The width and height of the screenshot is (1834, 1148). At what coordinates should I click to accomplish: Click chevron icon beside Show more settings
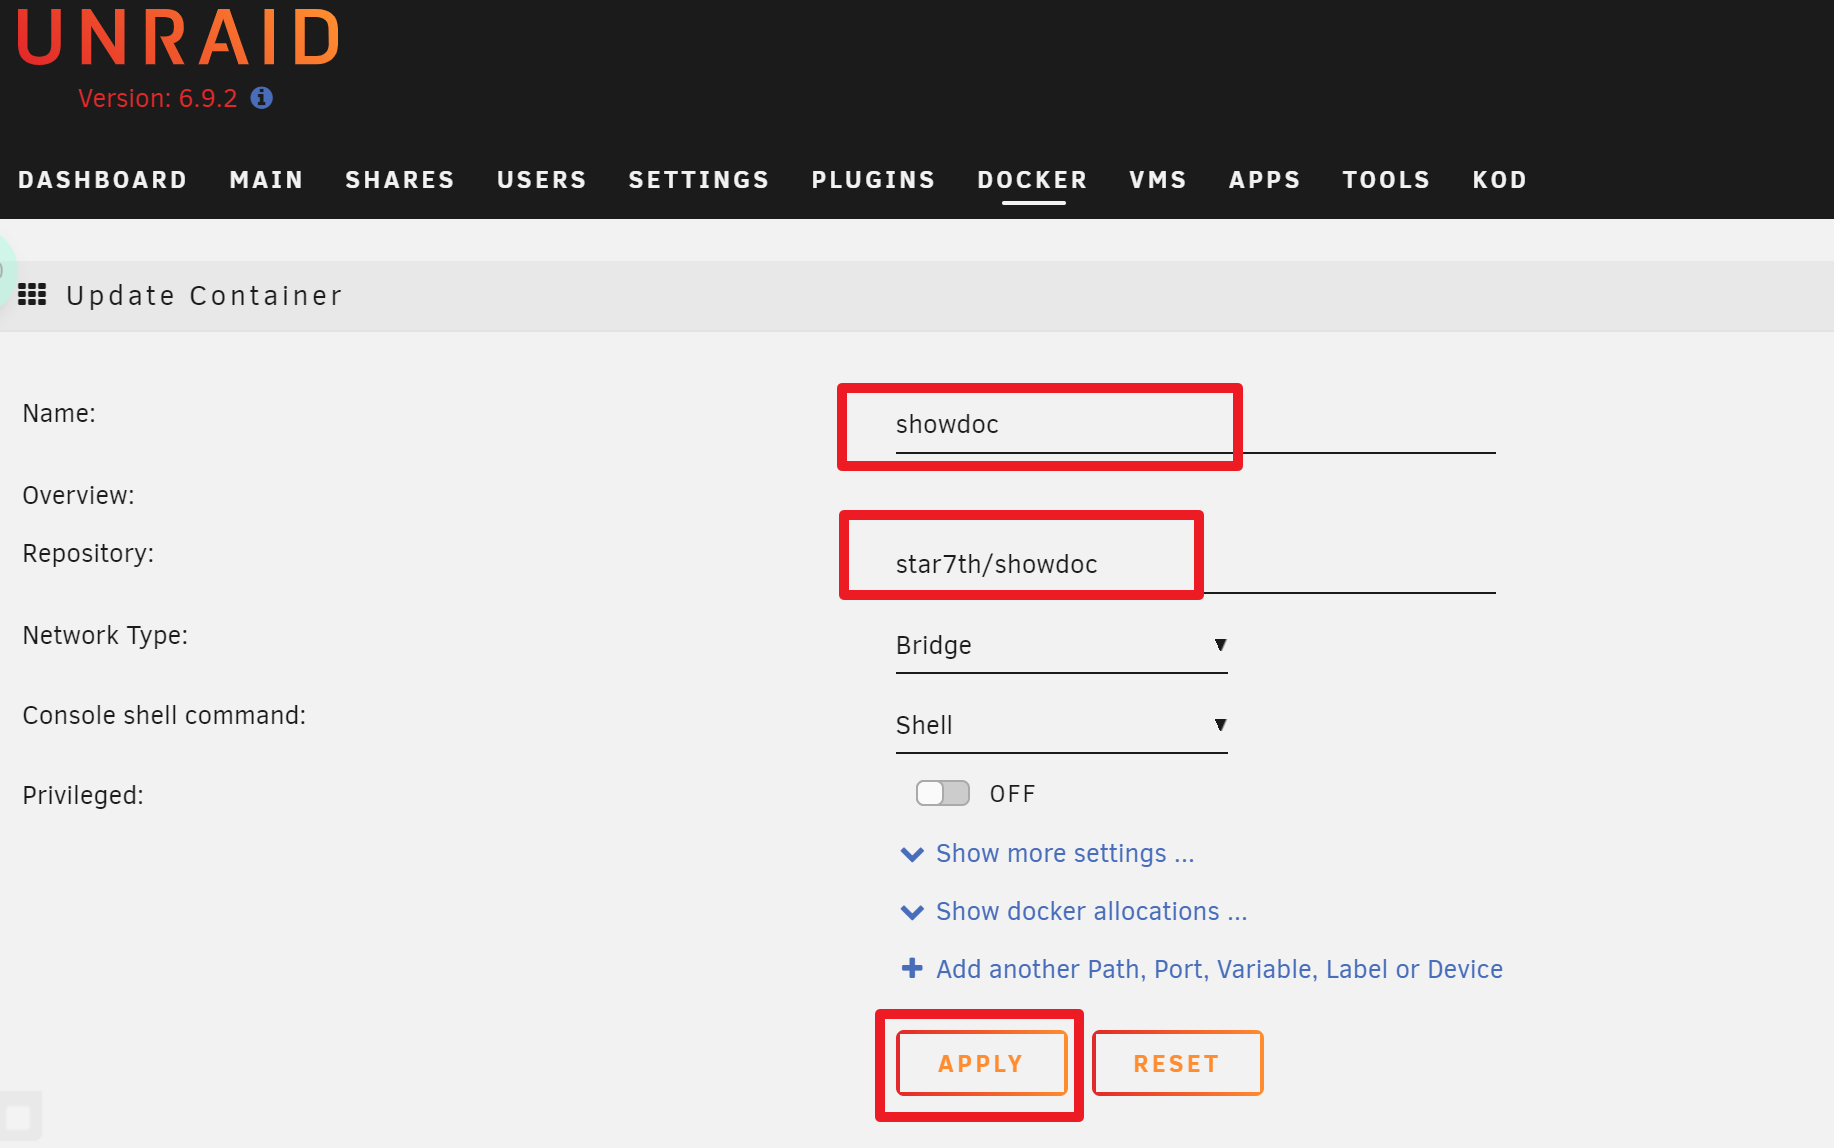tap(912, 854)
